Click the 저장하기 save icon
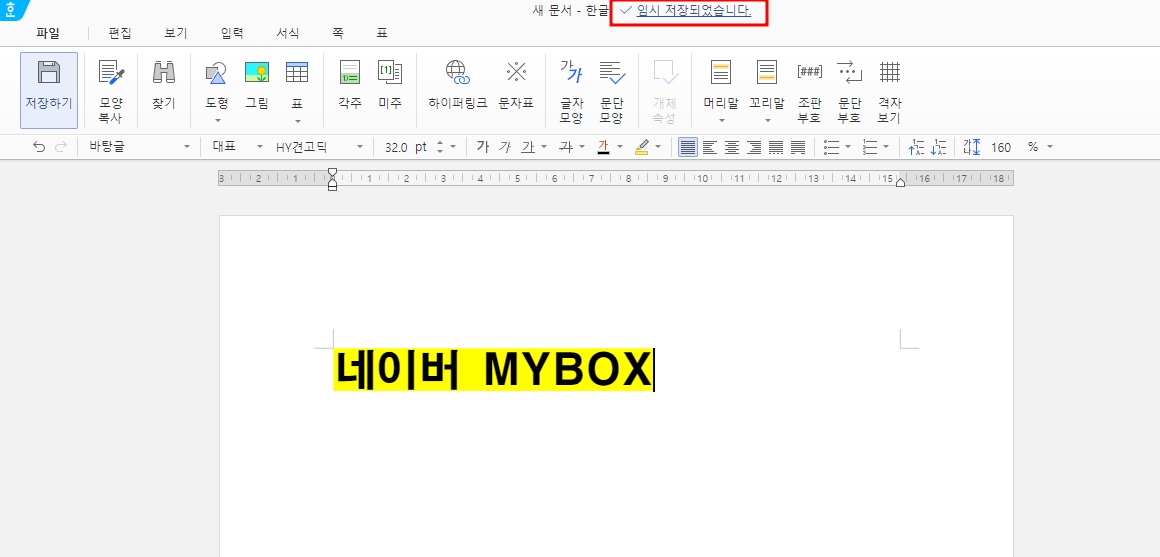Viewport: 1160px width, 557px height. pyautogui.click(x=49, y=72)
